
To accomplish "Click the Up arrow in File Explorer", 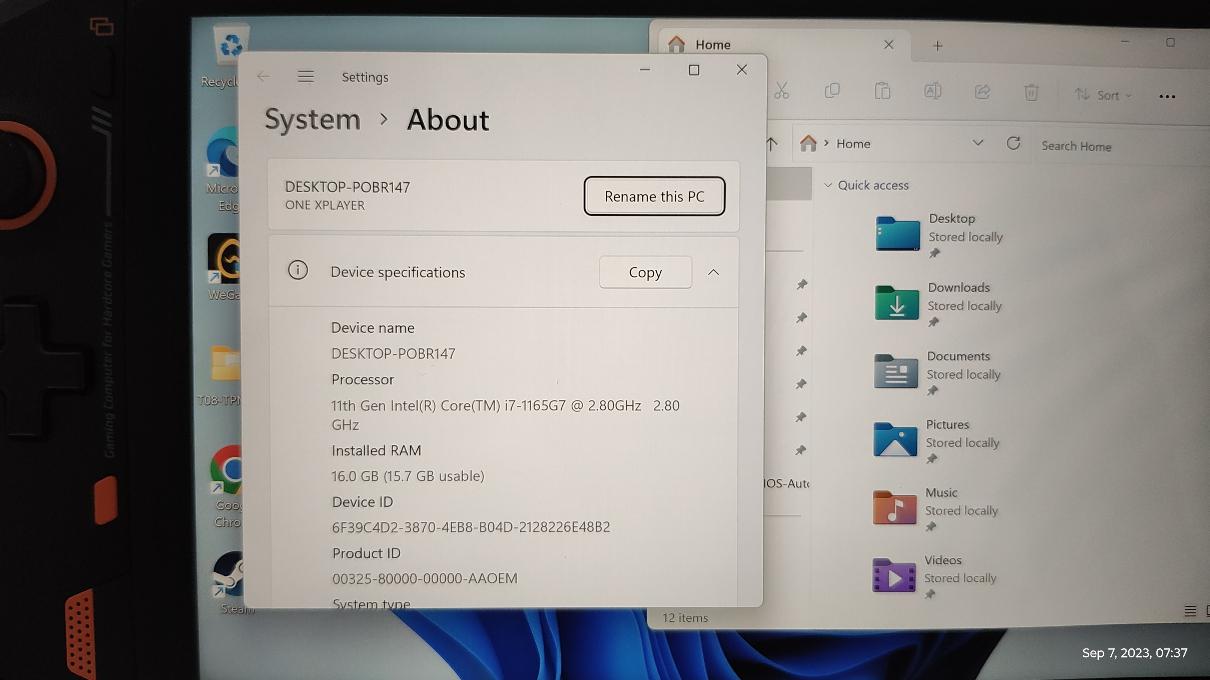I will 771,143.
